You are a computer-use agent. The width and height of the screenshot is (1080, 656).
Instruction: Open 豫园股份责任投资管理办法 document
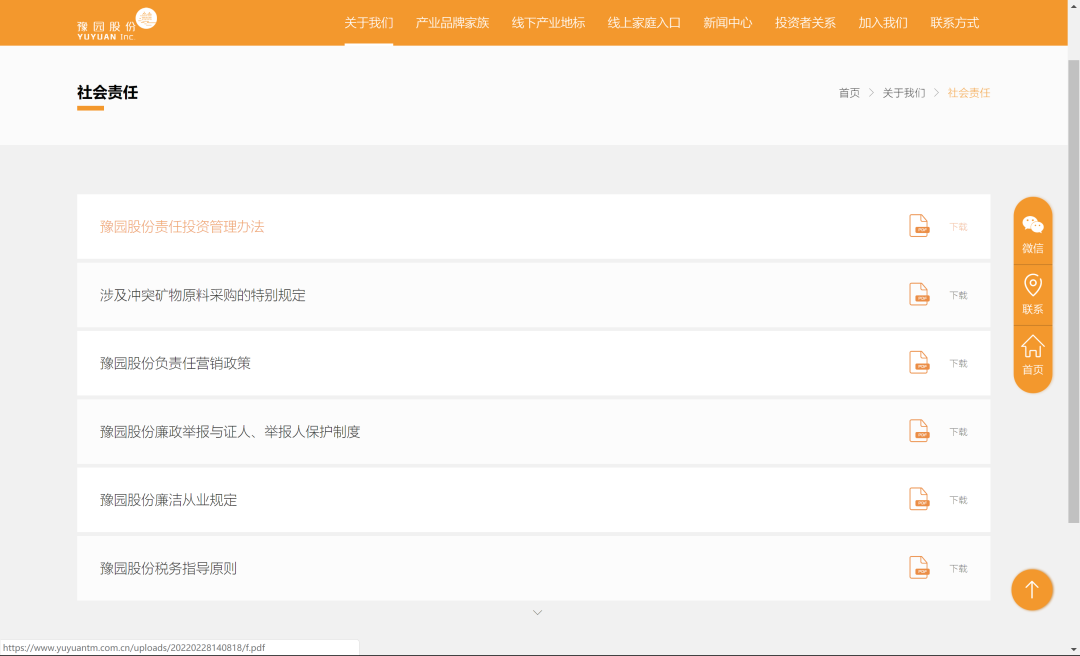point(182,227)
